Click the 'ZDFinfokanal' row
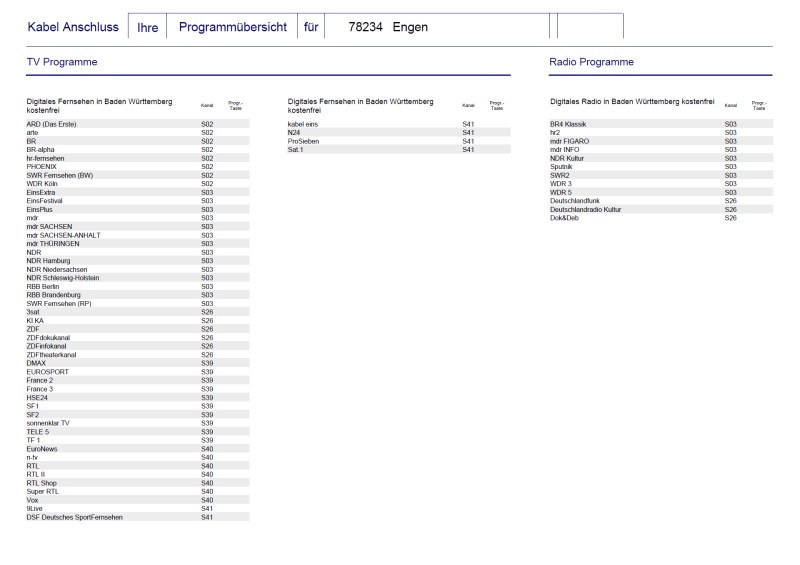The height and width of the screenshot is (565, 800). [x=138, y=346]
